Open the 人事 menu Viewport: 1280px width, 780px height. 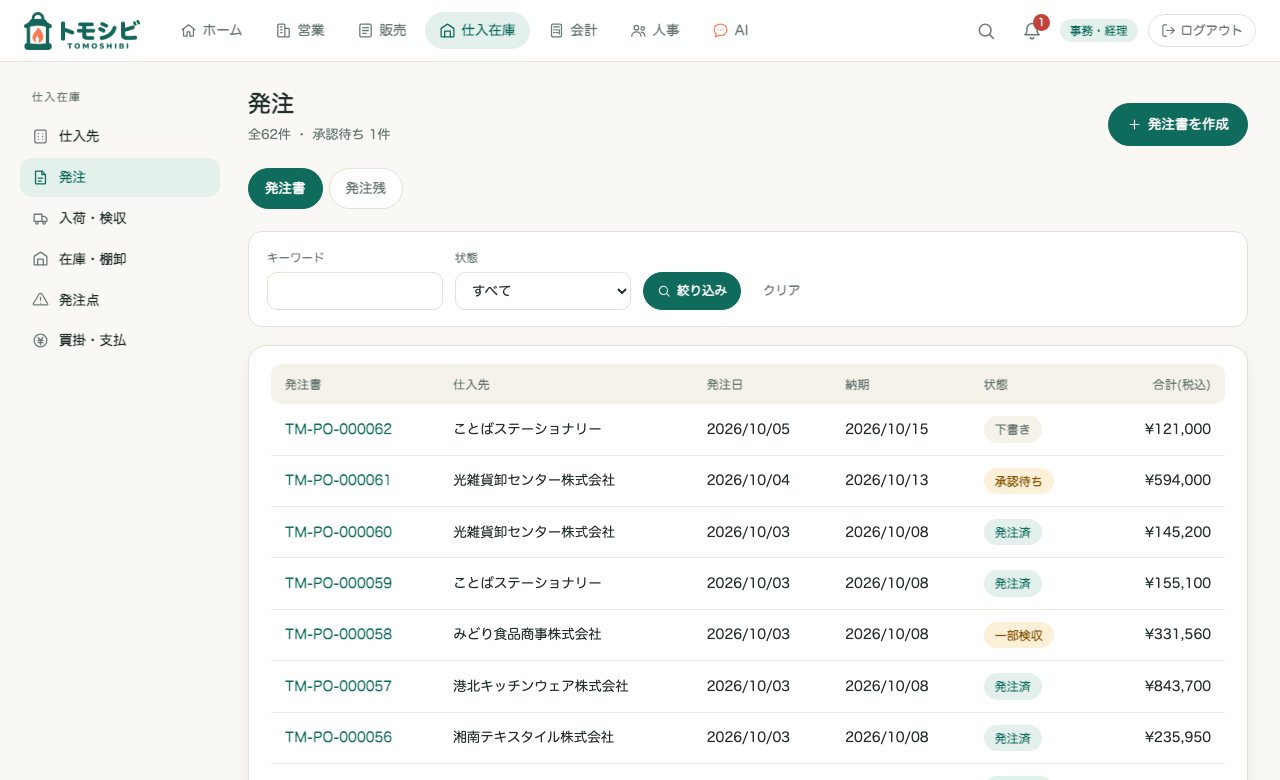[655, 31]
